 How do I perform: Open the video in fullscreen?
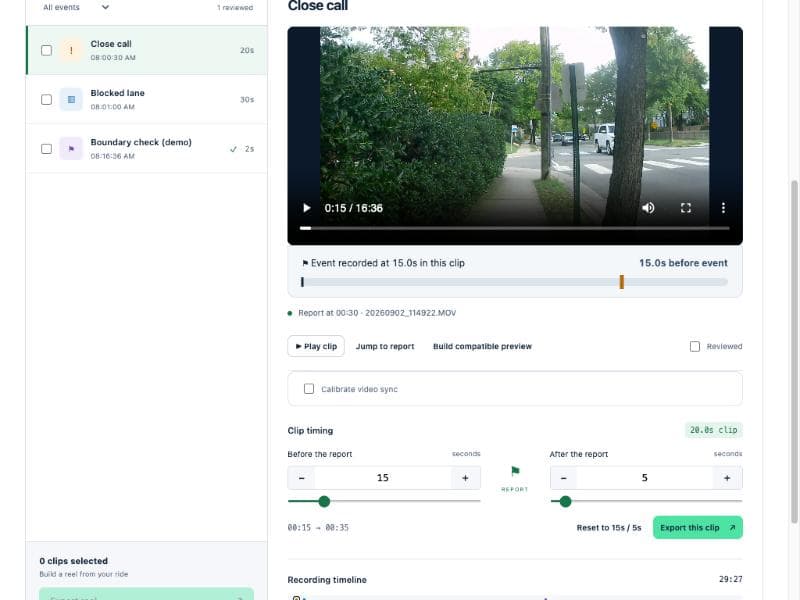coord(686,208)
